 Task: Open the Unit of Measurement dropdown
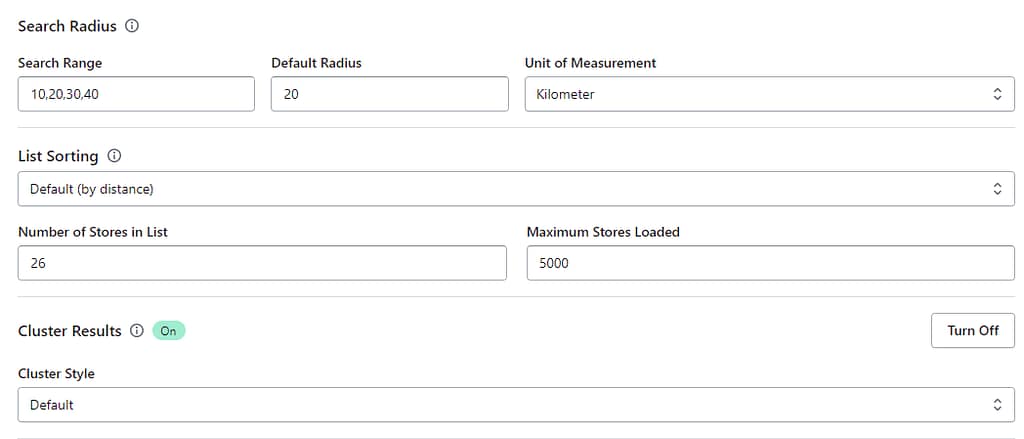(769, 94)
